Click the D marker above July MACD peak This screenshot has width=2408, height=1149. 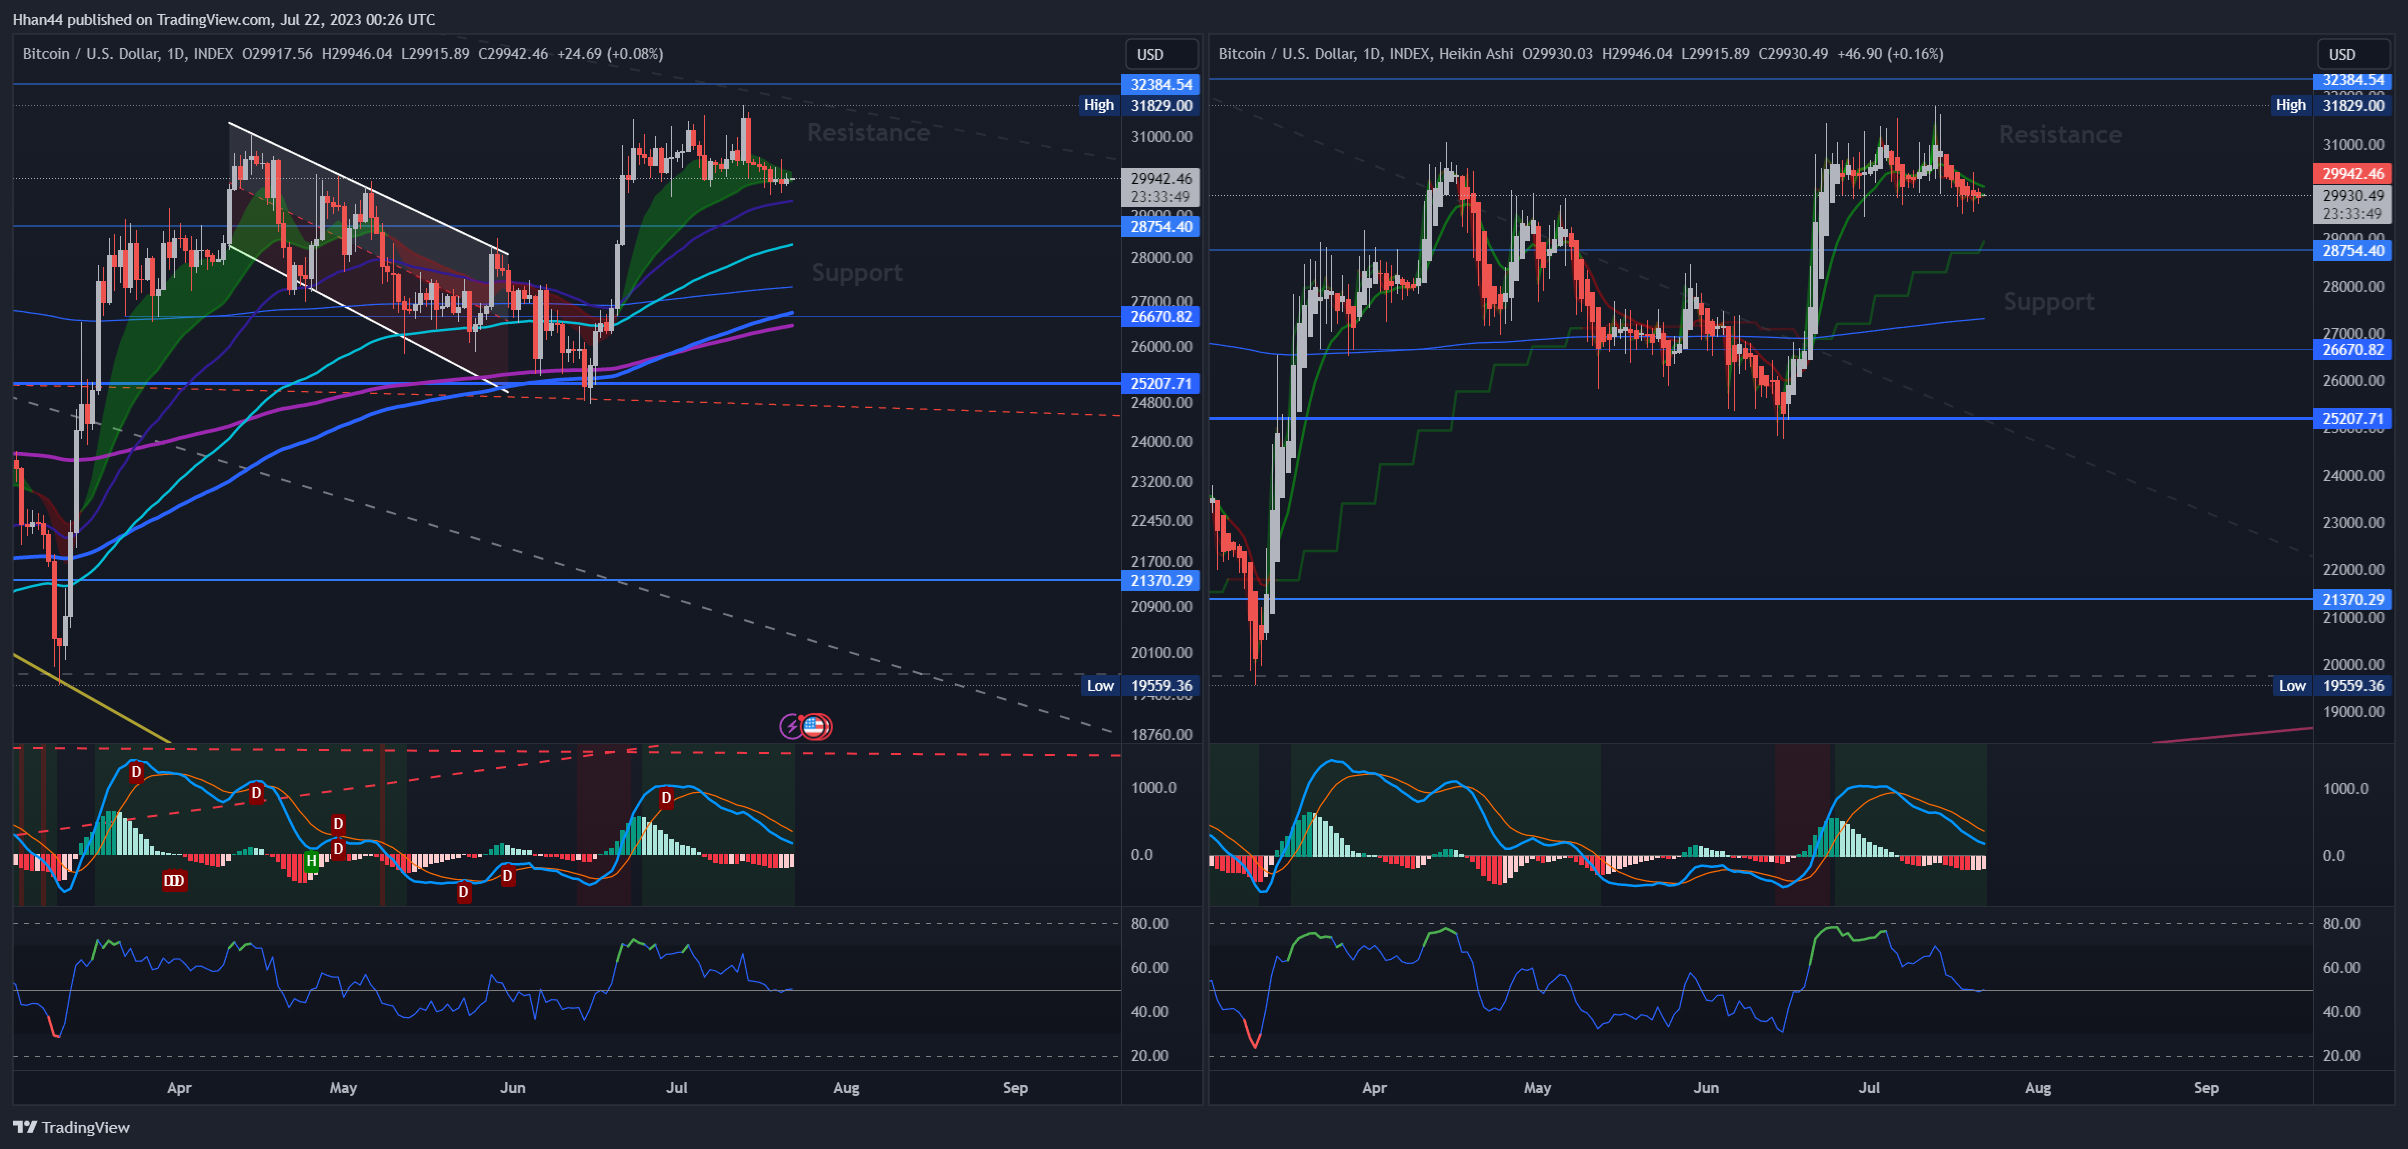(666, 798)
